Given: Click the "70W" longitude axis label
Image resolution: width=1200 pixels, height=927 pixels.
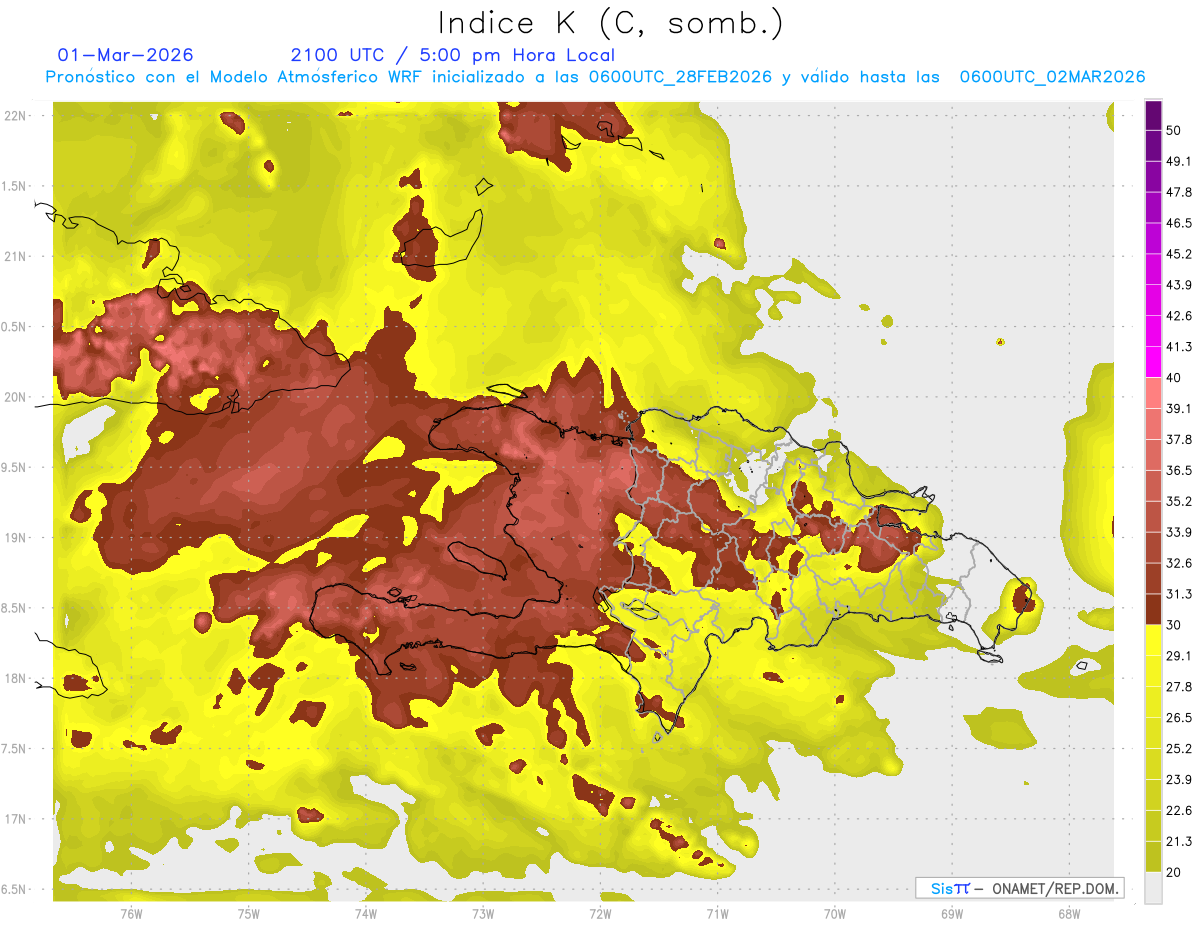Looking at the screenshot, I should tap(835, 913).
